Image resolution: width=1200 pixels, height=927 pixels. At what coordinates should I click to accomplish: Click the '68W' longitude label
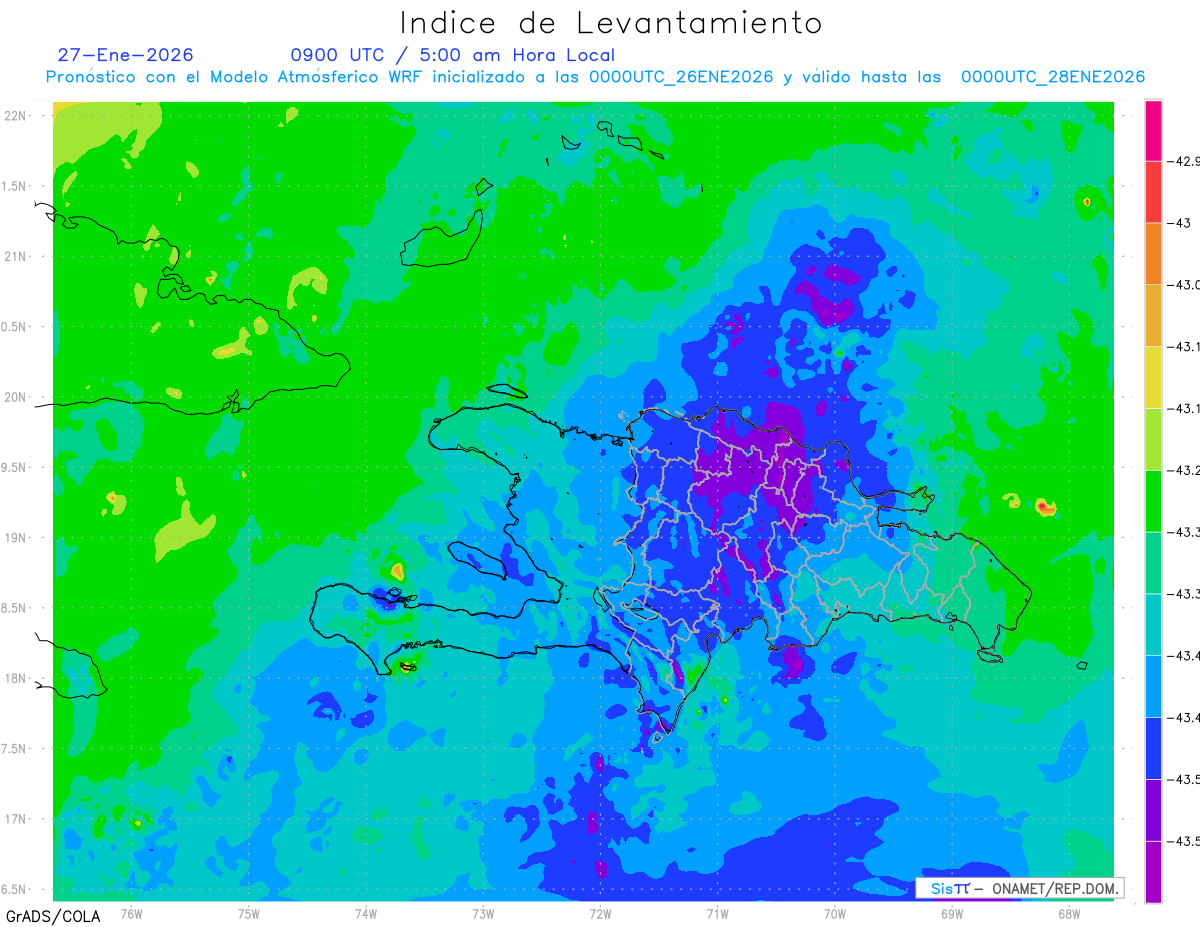point(1068,912)
